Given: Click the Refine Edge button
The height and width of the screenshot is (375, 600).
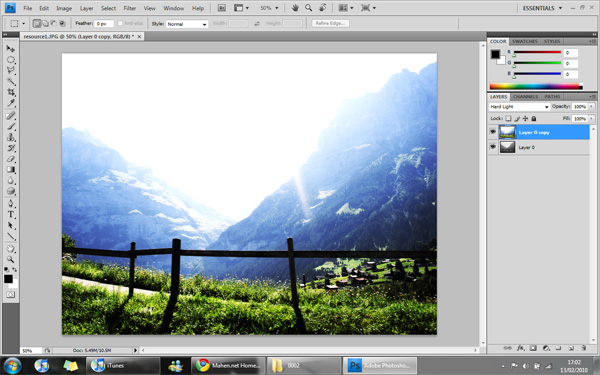Looking at the screenshot, I should point(330,23).
